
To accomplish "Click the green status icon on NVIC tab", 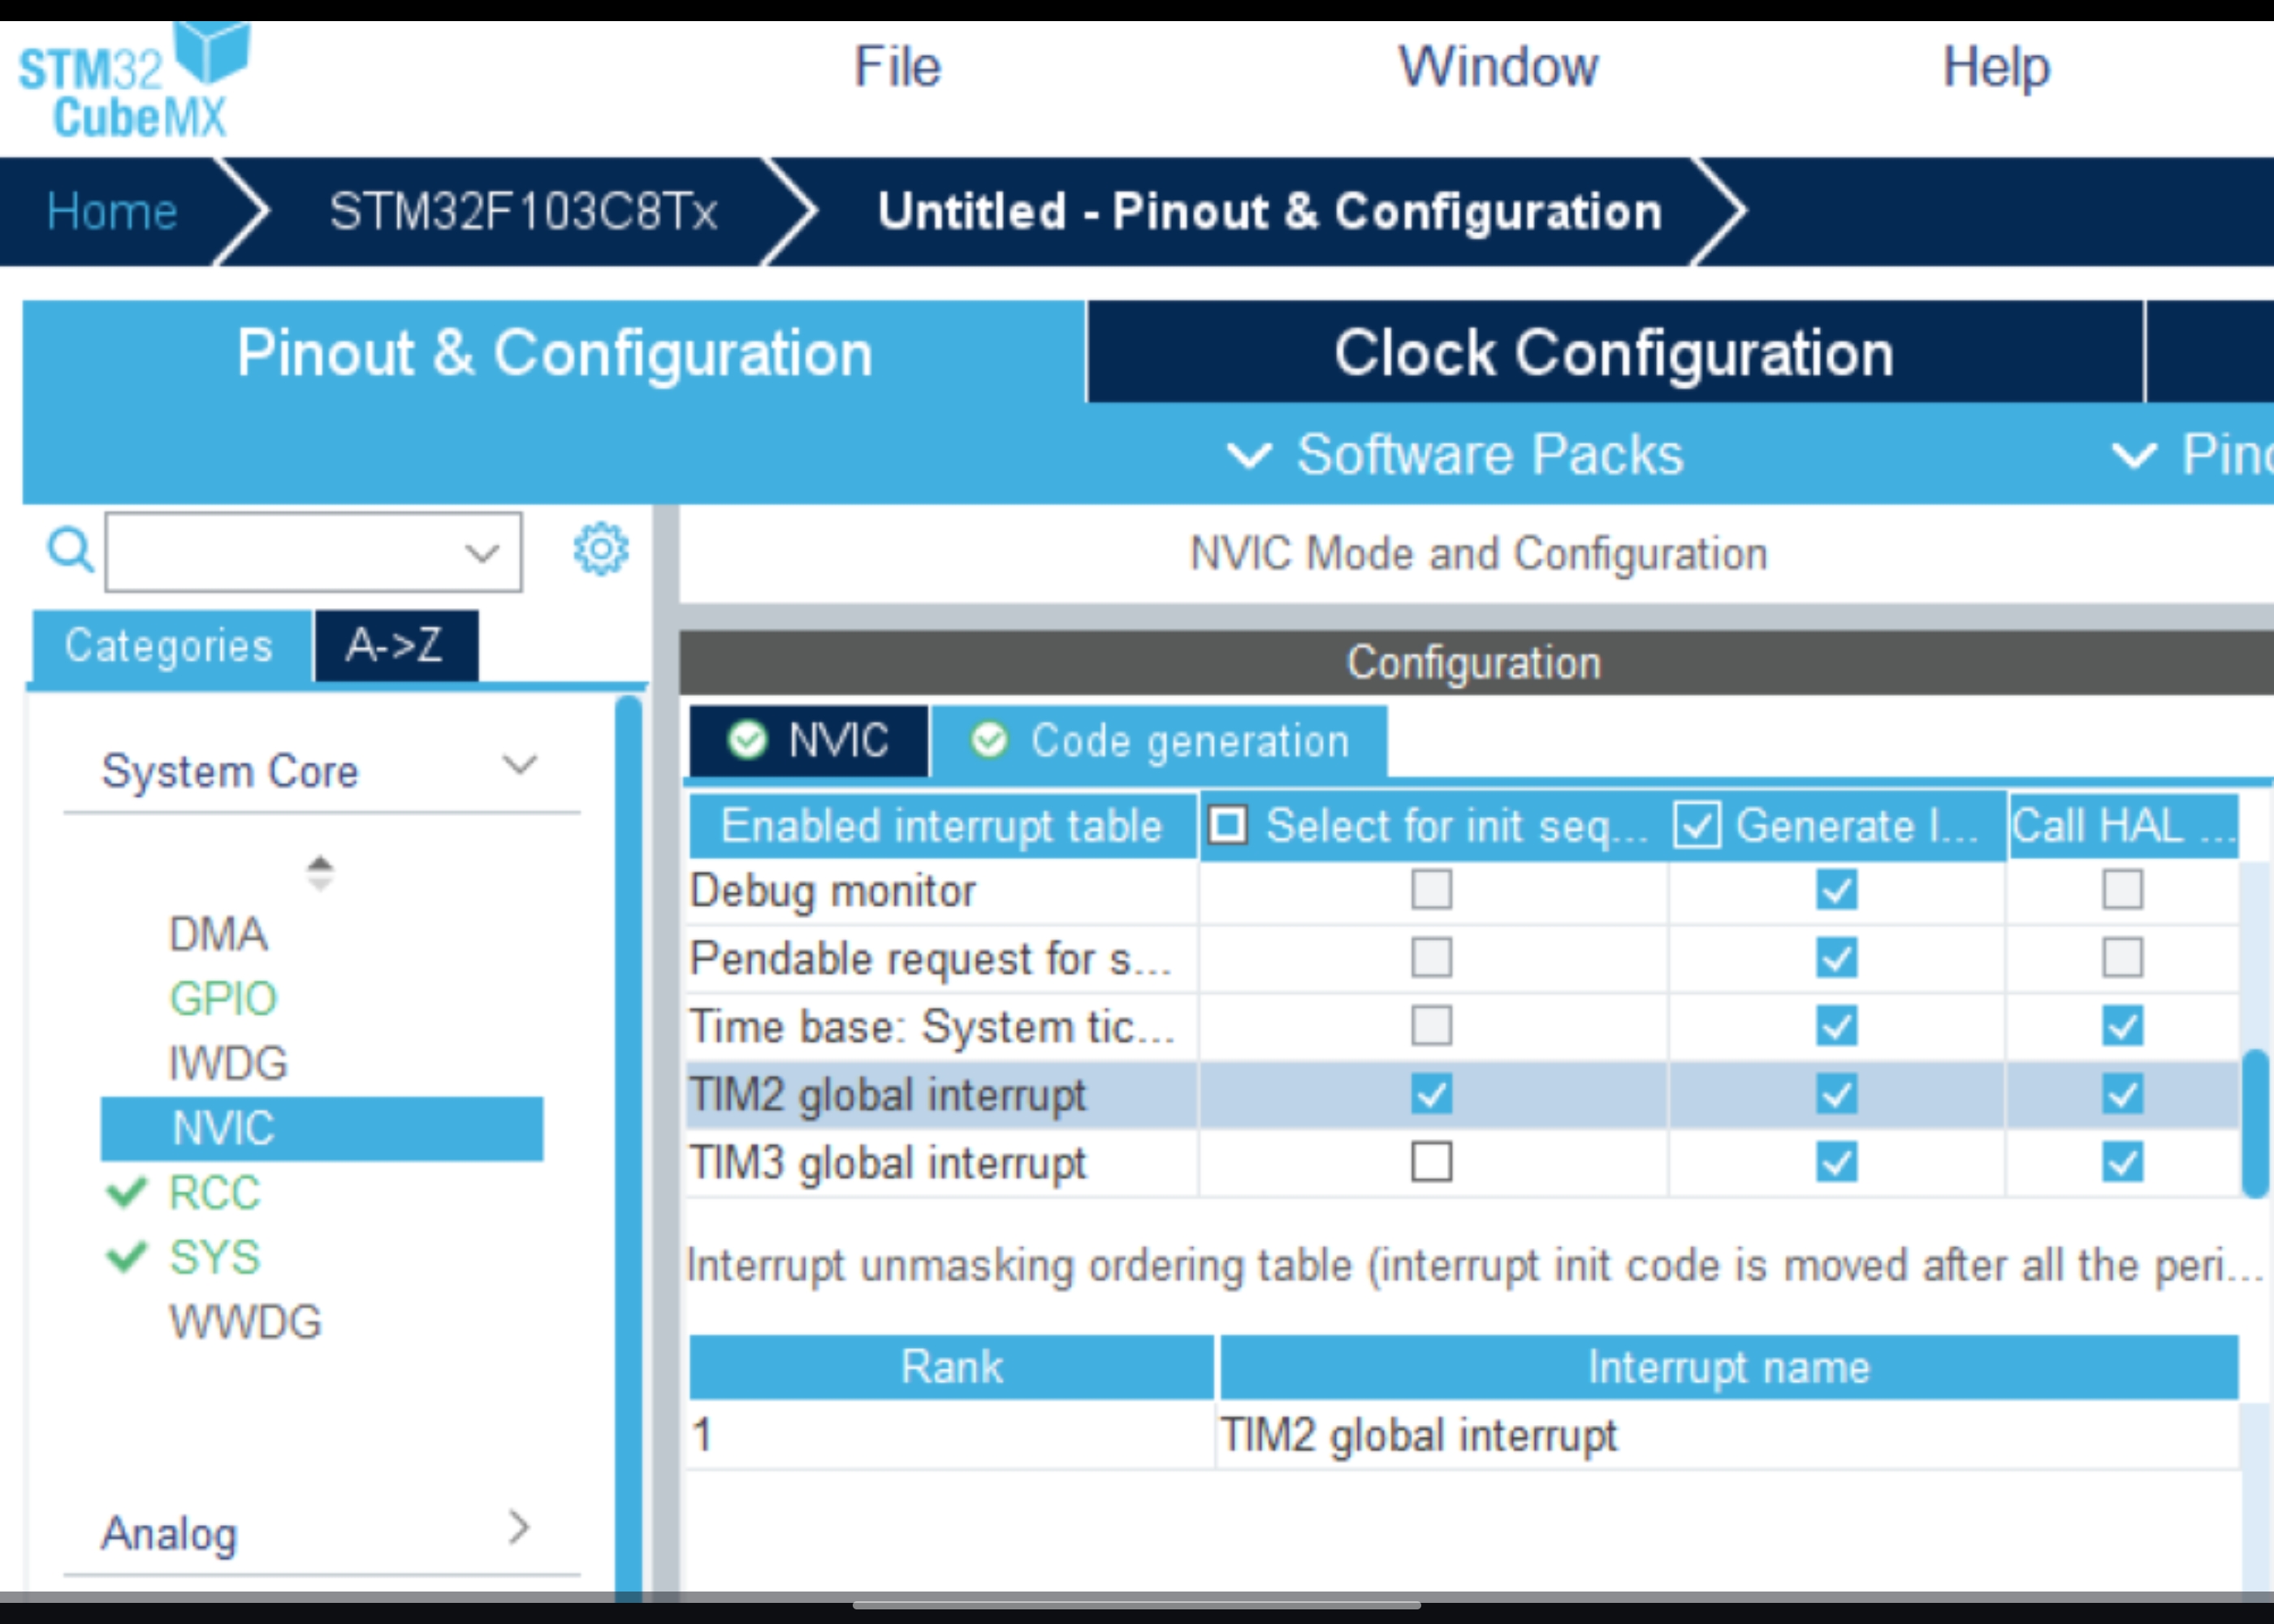I will coord(747,741).
